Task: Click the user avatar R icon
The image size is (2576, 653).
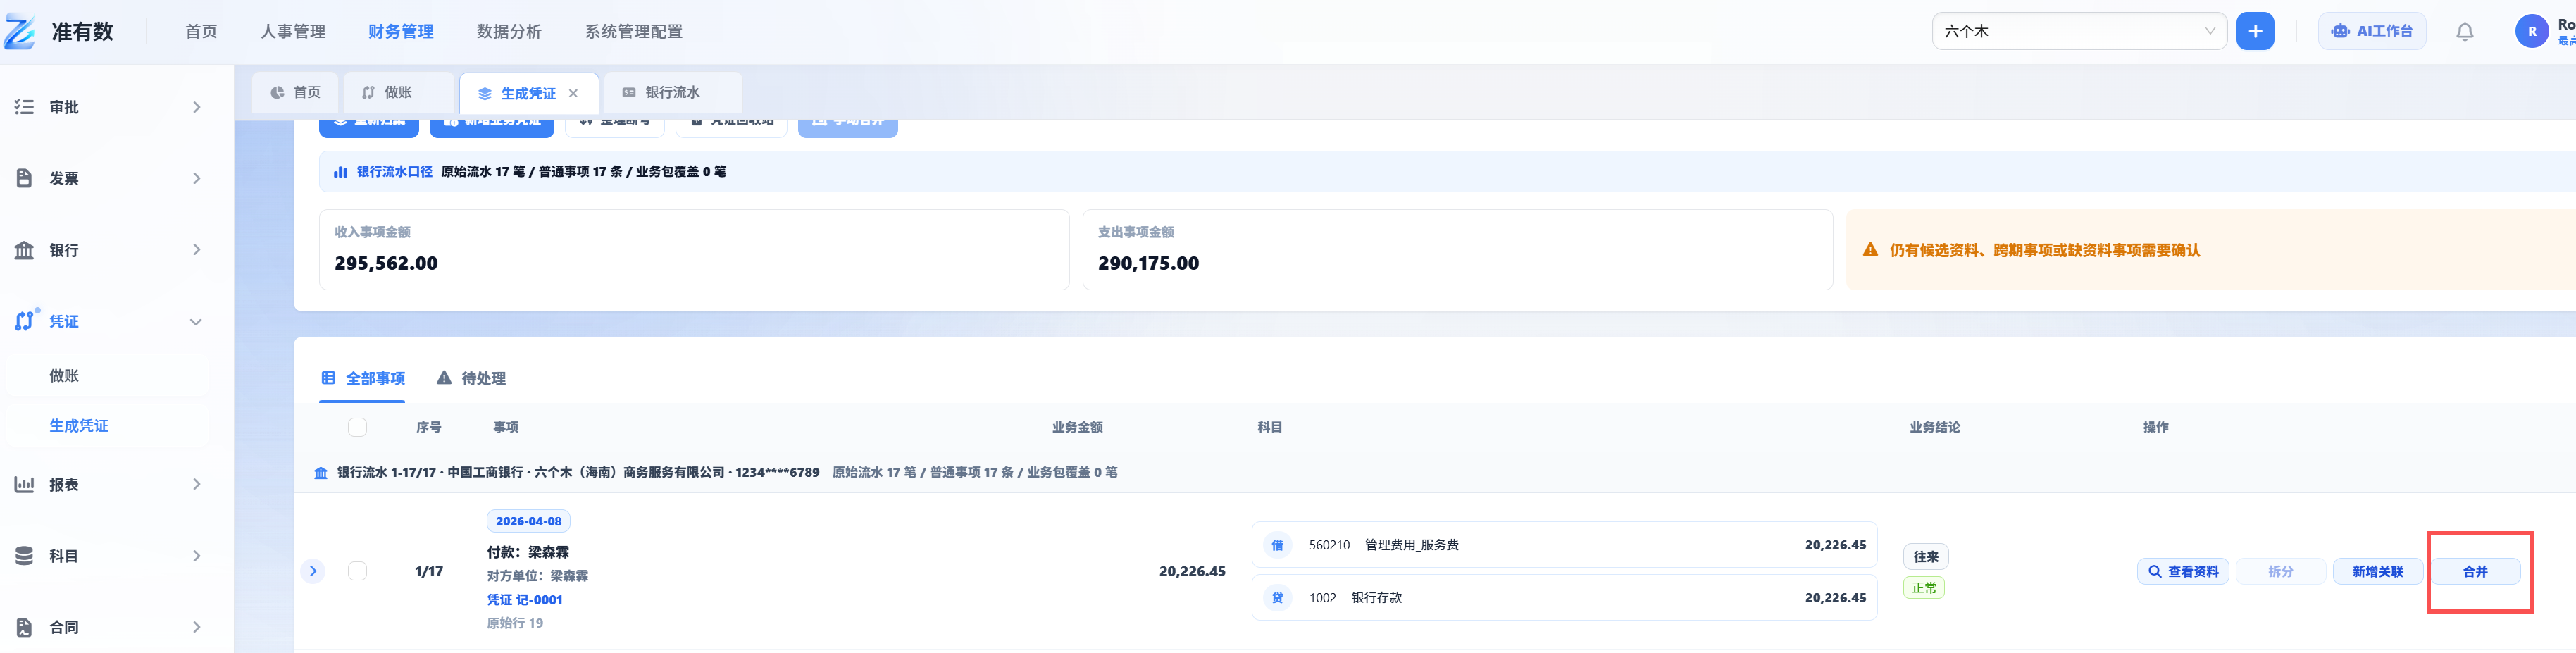Action: (x=2532, y=32)
